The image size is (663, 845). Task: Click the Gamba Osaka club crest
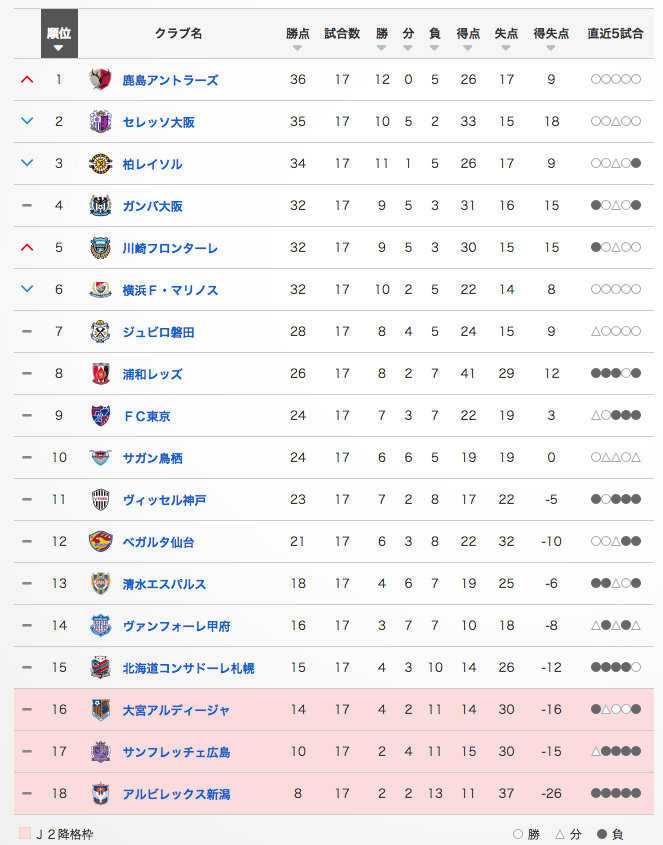tap(100, 205)
